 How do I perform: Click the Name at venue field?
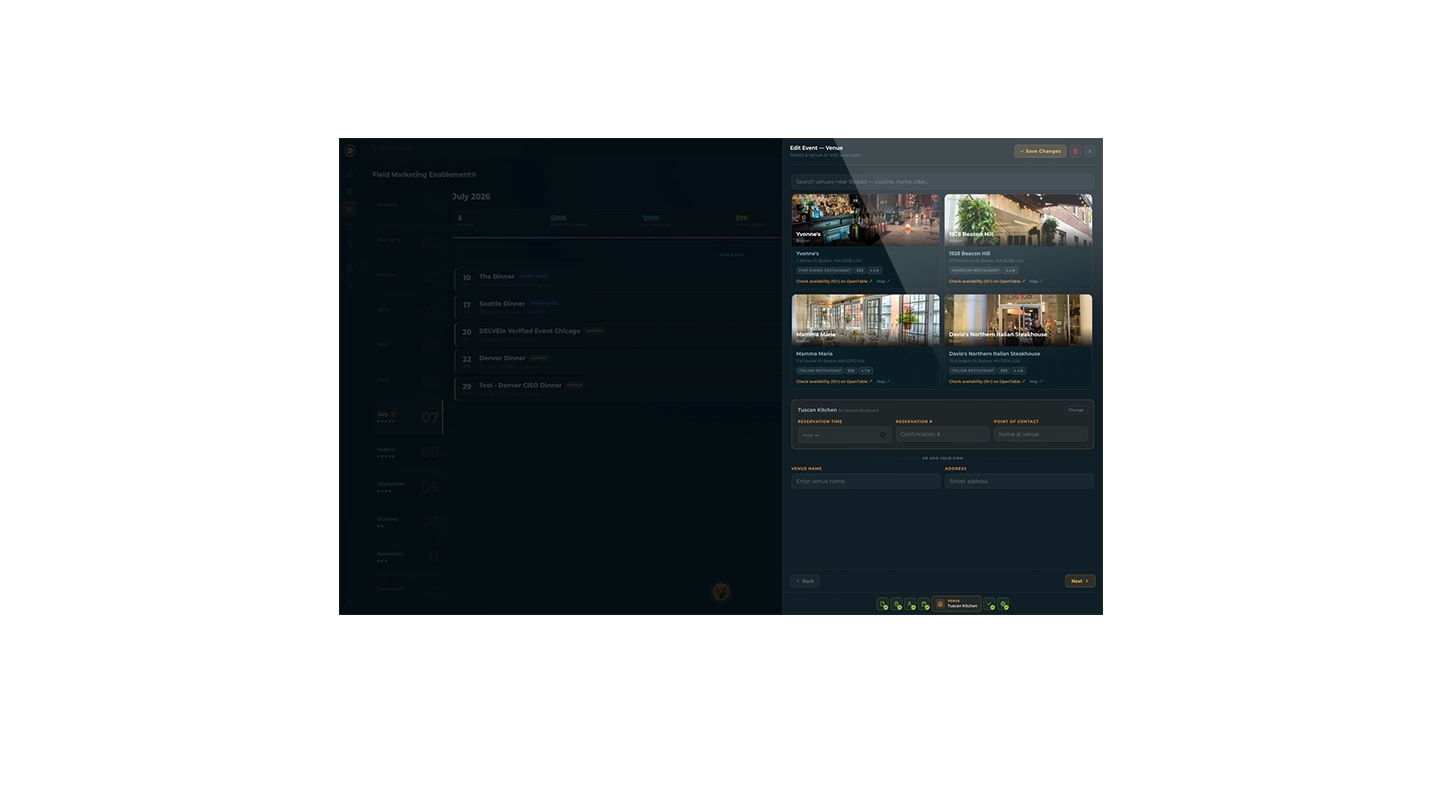coord(1040,435)
